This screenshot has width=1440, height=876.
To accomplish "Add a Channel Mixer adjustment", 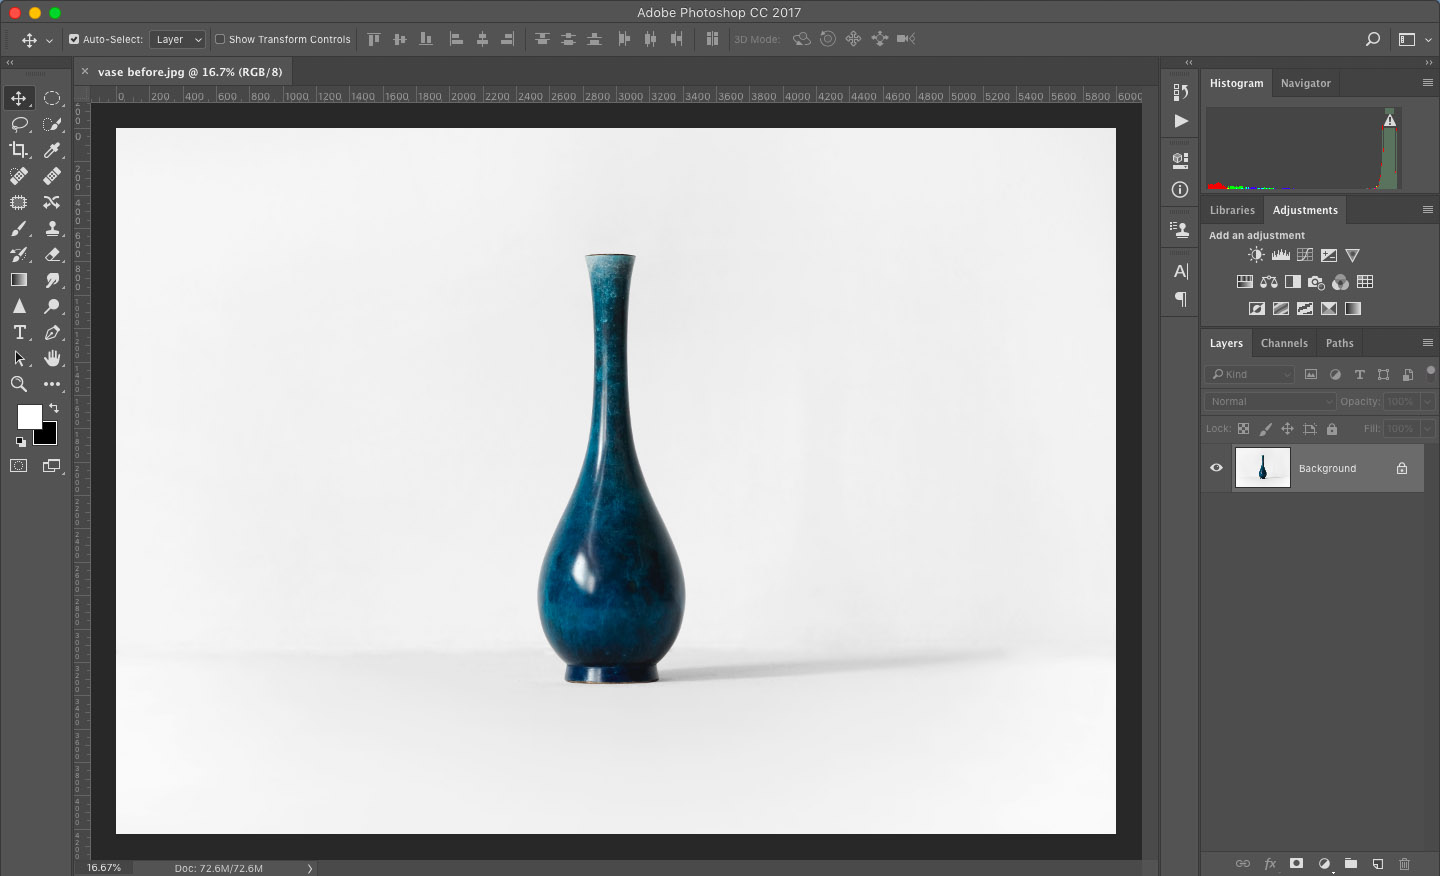I will 1341,282.
